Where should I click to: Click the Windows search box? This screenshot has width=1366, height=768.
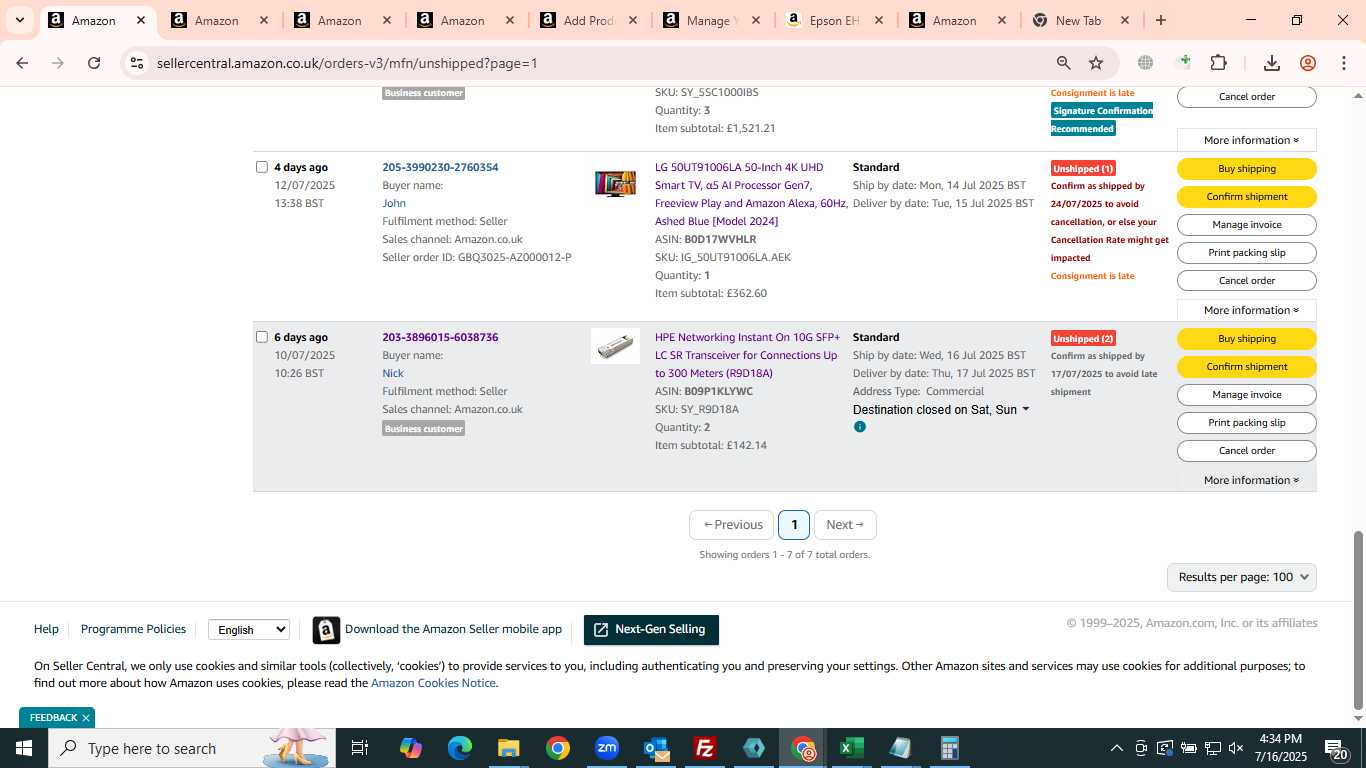191,748
